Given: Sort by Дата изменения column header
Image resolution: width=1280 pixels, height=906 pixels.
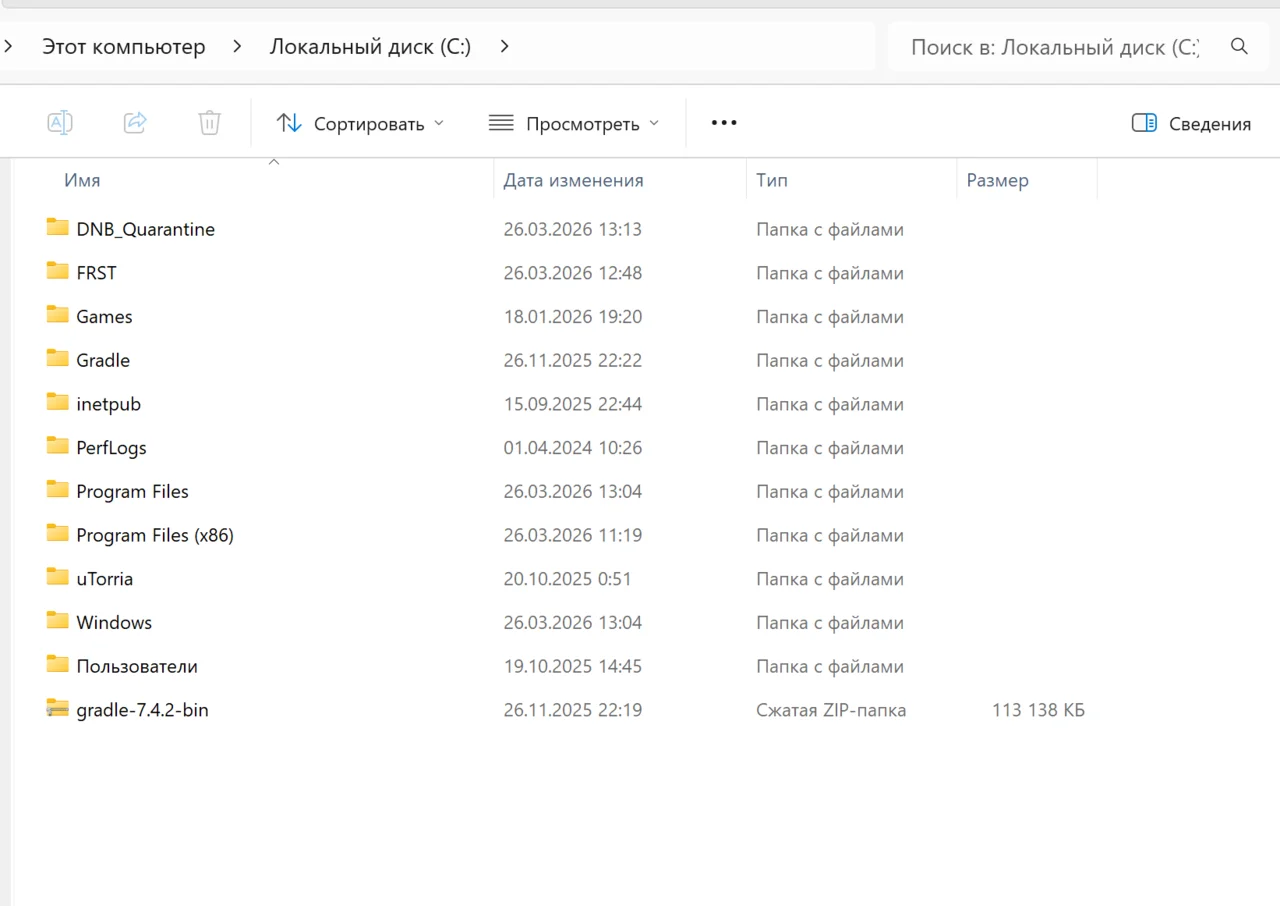Looking at the screenshot, I should click(573, 181).
